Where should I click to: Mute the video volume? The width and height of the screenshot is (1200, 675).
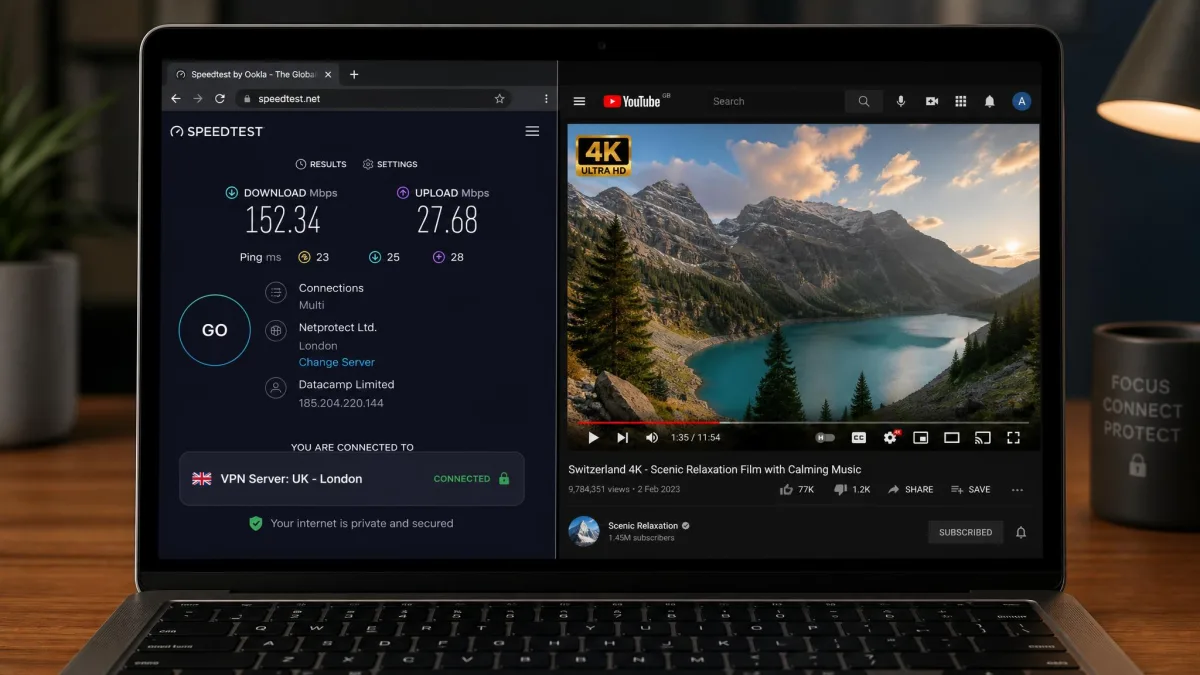(x=652, y=437)
